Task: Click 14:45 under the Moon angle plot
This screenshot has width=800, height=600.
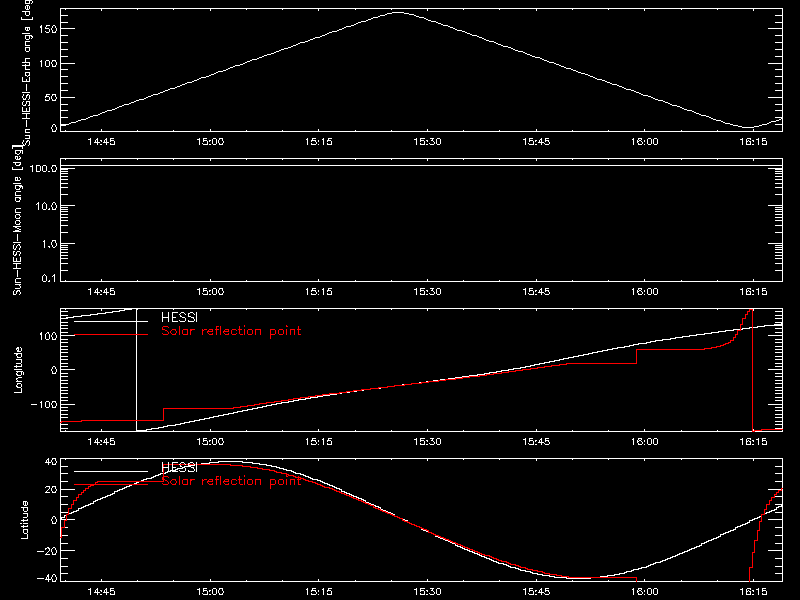Action: (102, 292)
